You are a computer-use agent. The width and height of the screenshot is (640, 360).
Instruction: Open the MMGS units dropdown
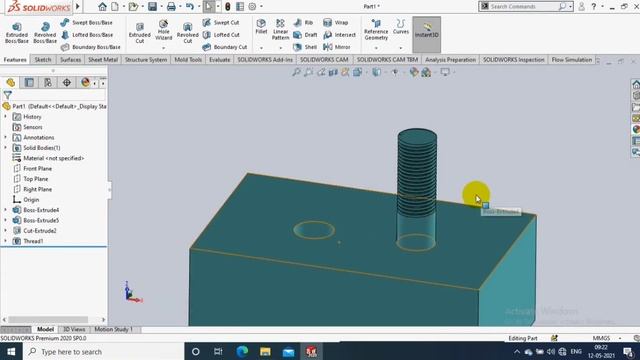pyautogui.click(x=620, y=338)
